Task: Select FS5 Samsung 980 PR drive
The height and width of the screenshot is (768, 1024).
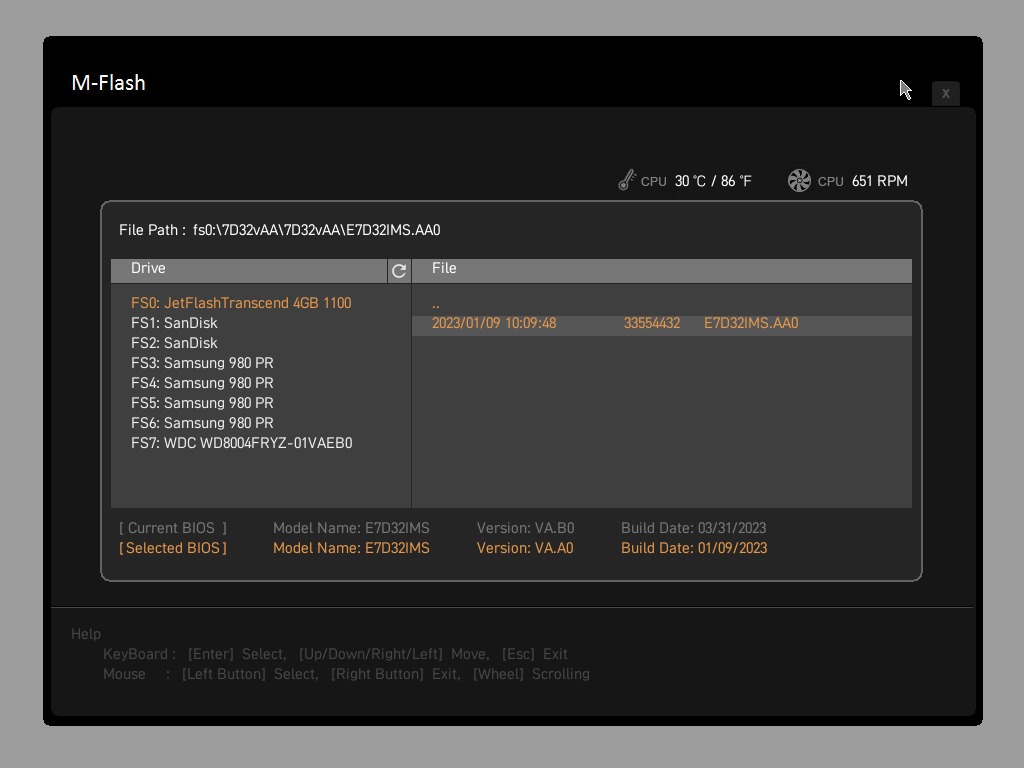Action: [x=202, y=403]
